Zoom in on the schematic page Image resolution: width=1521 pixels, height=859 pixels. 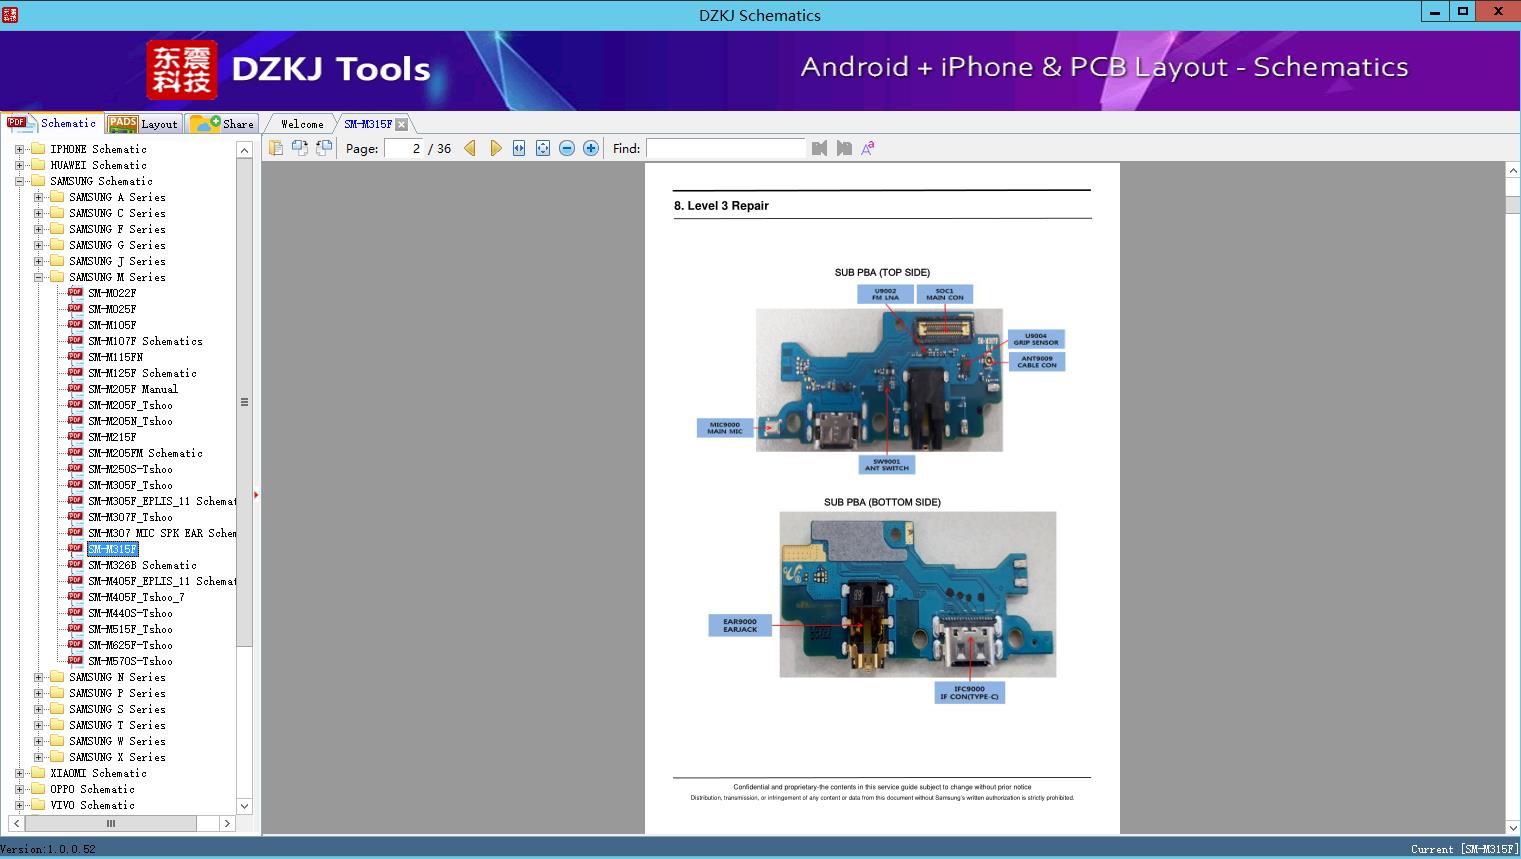click(591, 148)
